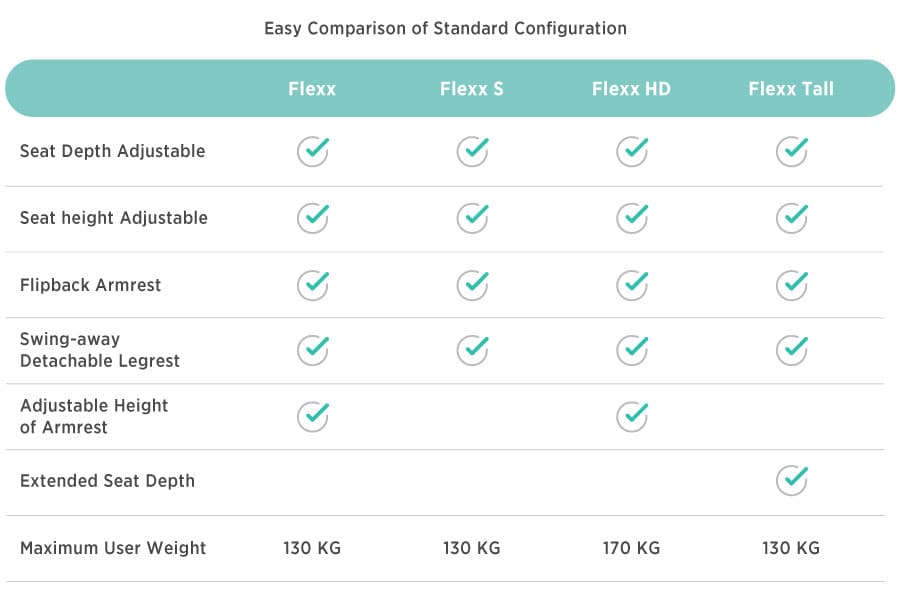Click Flexx Tall Flipback Armrest checkmark
The width and height of the screenshot is (900, 589).
click(x=792, y=285)
